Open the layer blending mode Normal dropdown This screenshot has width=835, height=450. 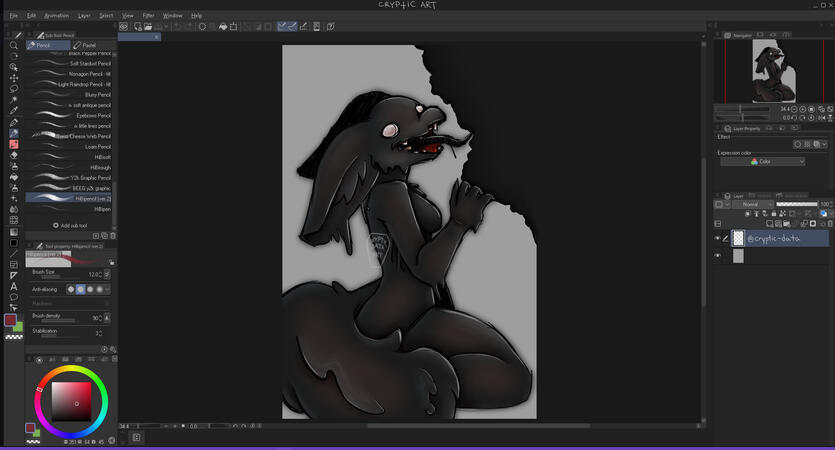point(750,204)
